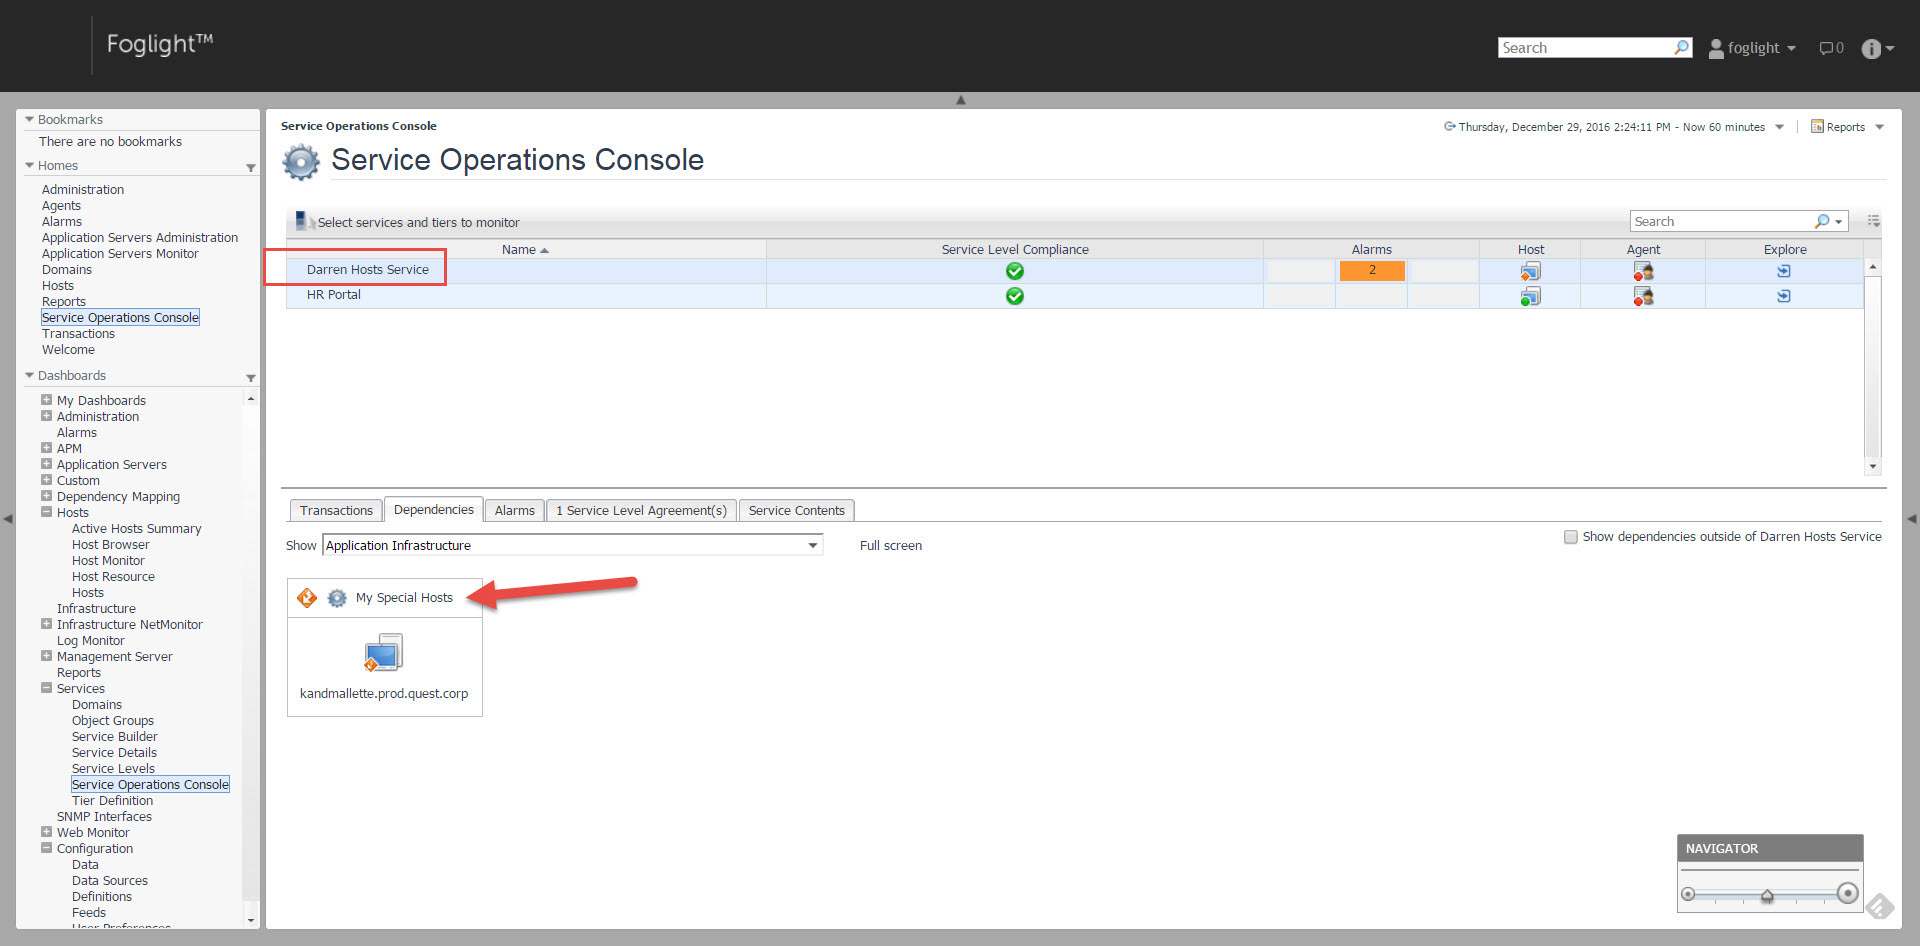Open the Application Infrastructure Show dropdown

click(813, 545)
